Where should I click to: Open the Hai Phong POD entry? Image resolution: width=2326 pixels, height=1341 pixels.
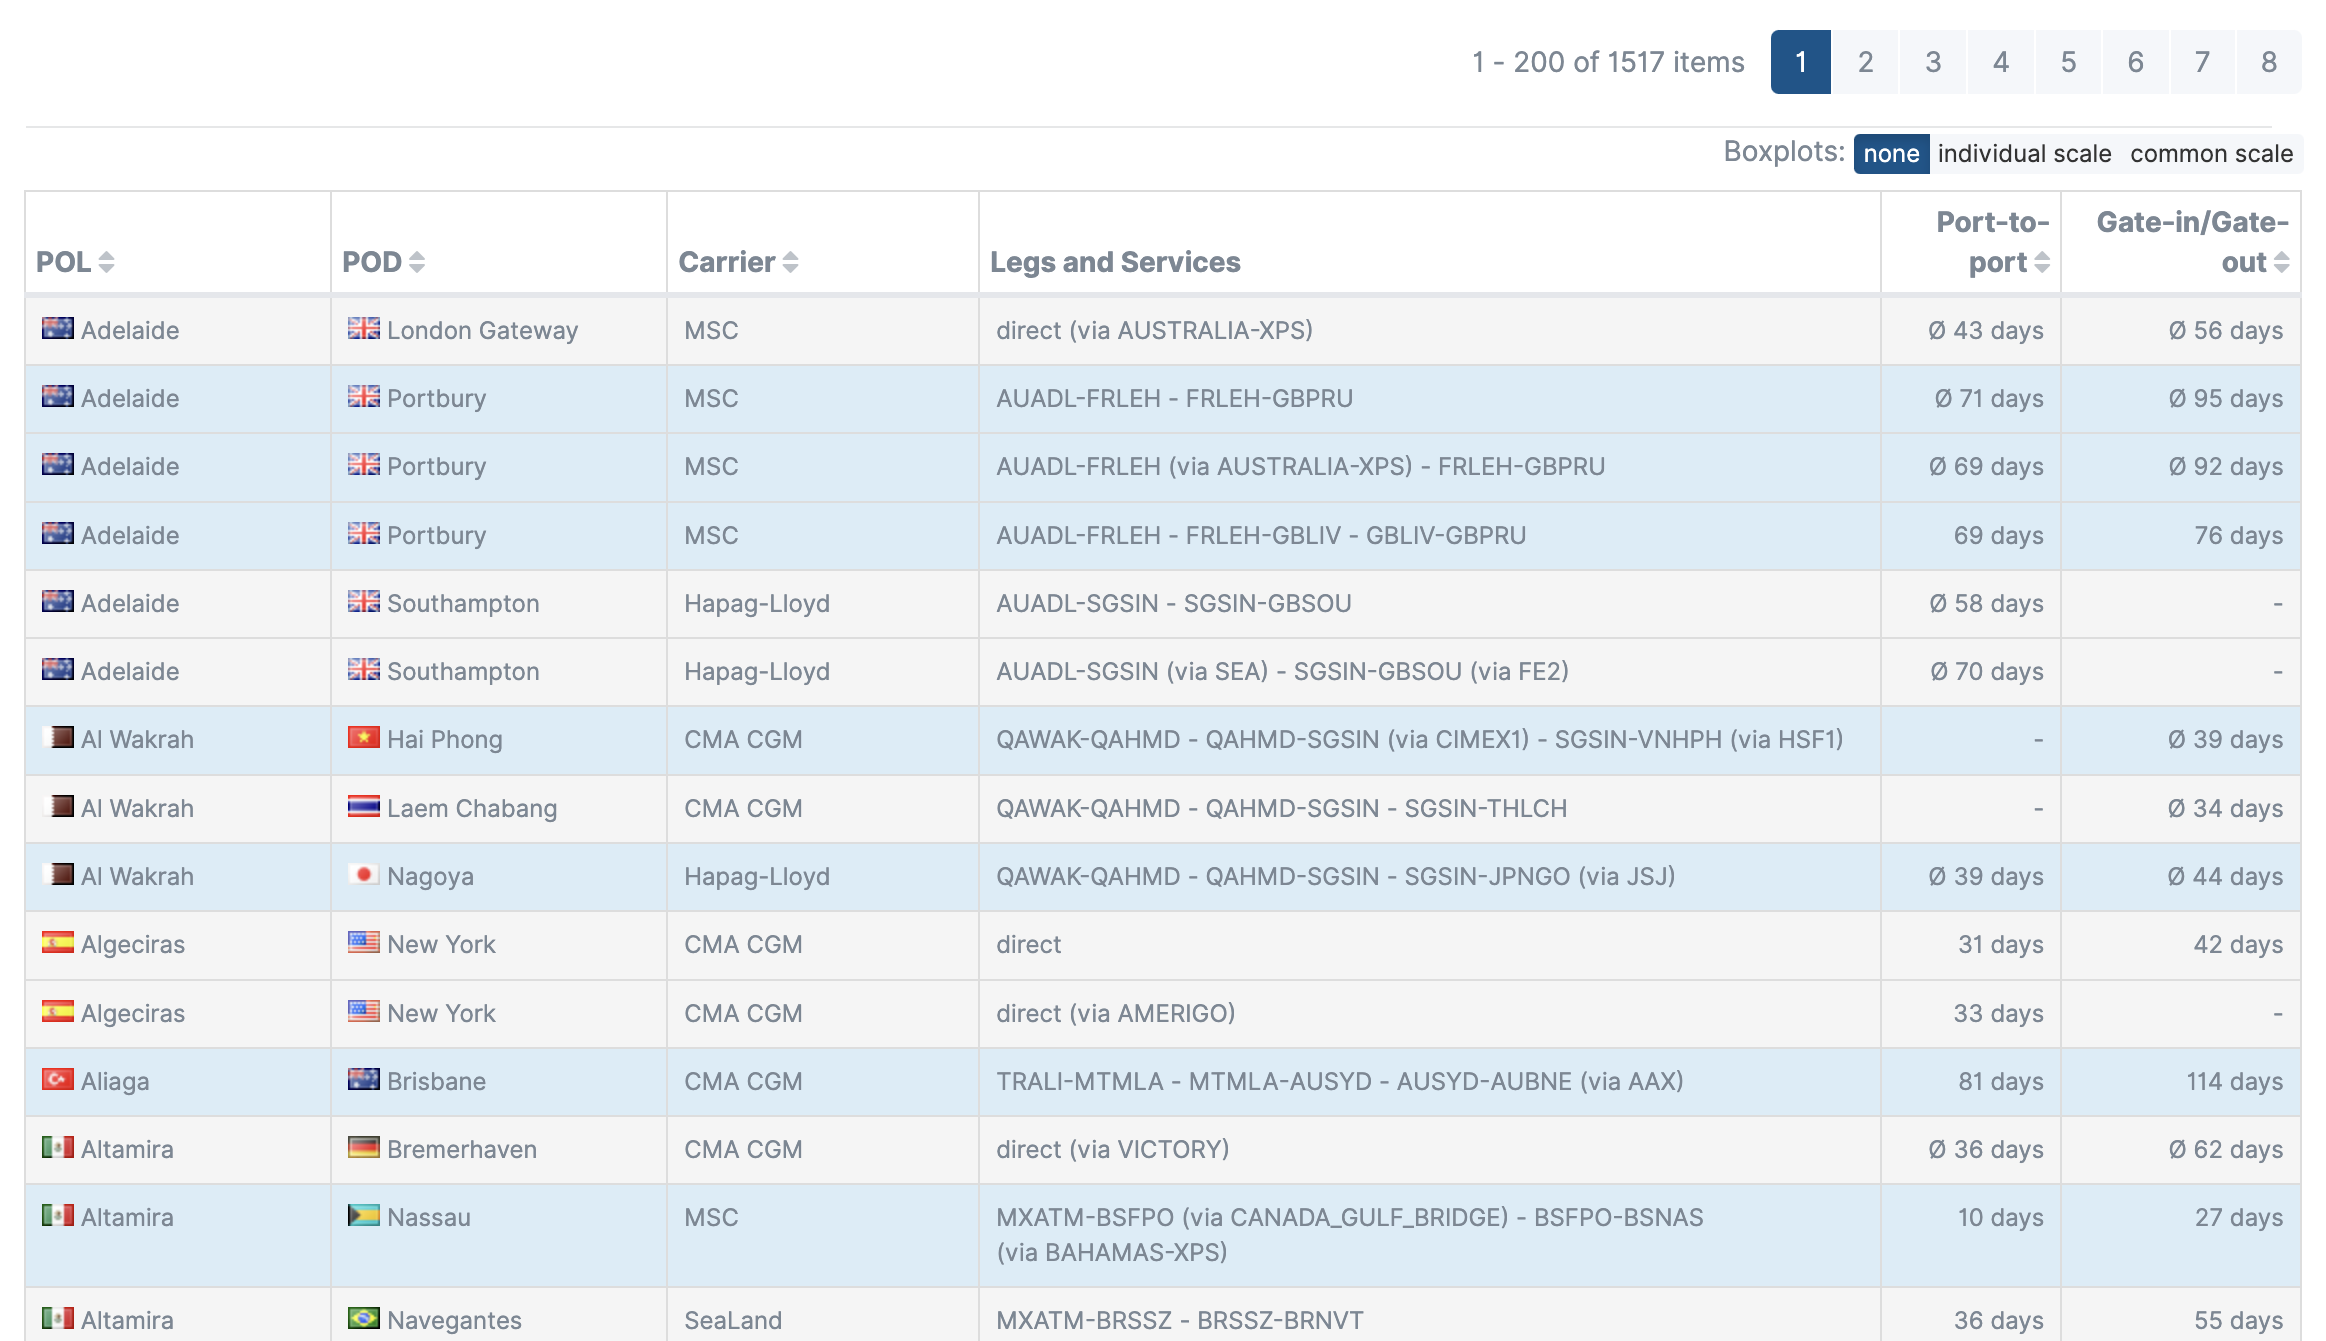[444, 739]
